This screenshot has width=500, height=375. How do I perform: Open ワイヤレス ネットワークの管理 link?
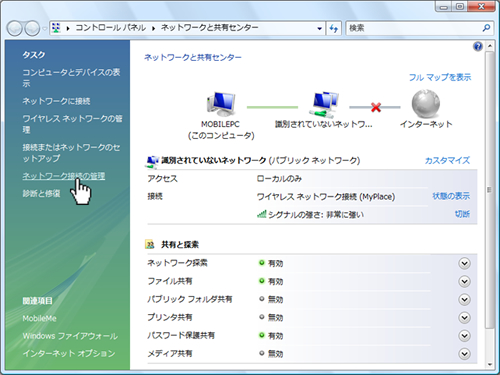click(72, 124)
